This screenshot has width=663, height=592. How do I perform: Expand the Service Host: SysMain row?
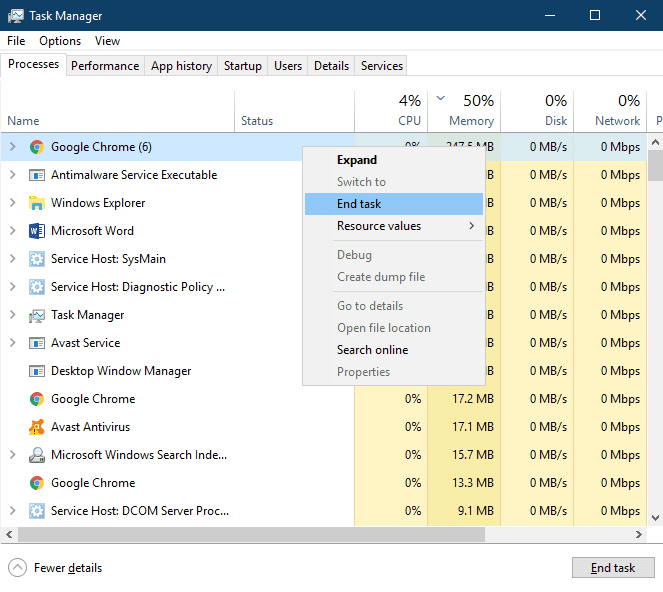pos(13,259)
